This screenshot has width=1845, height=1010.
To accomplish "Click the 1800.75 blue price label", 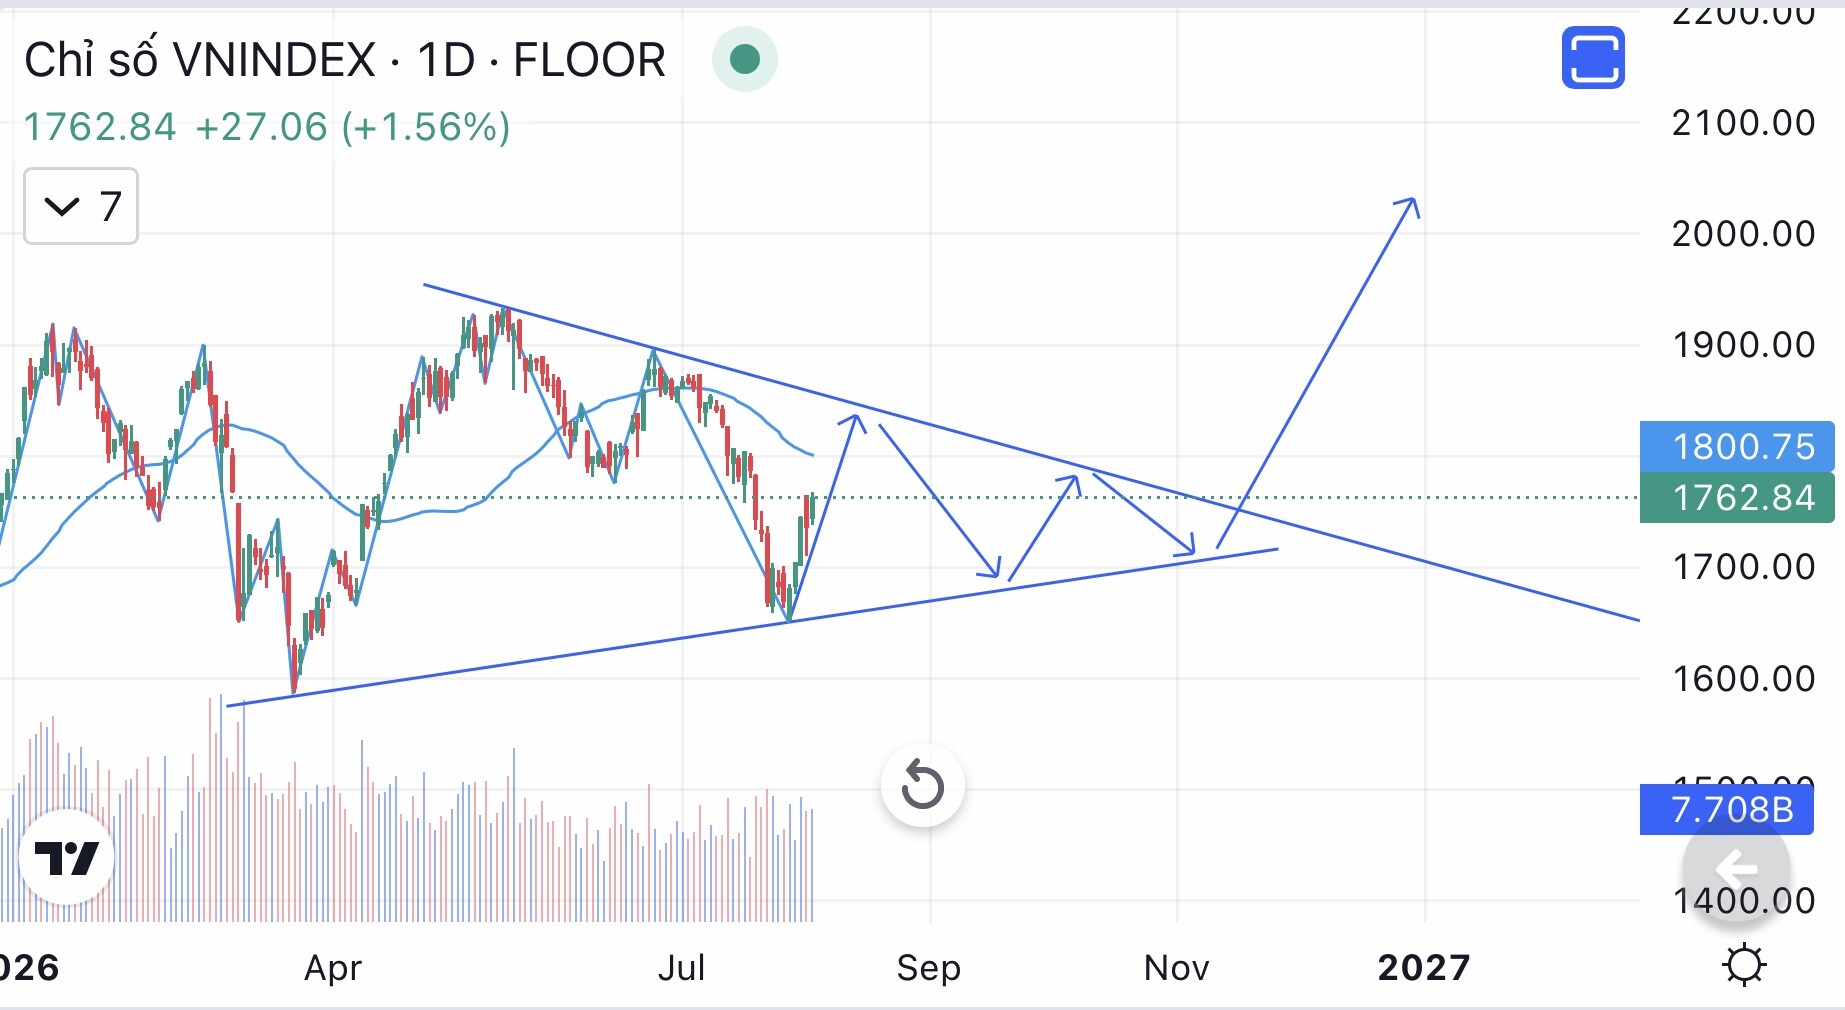I will pos(1737,446).
